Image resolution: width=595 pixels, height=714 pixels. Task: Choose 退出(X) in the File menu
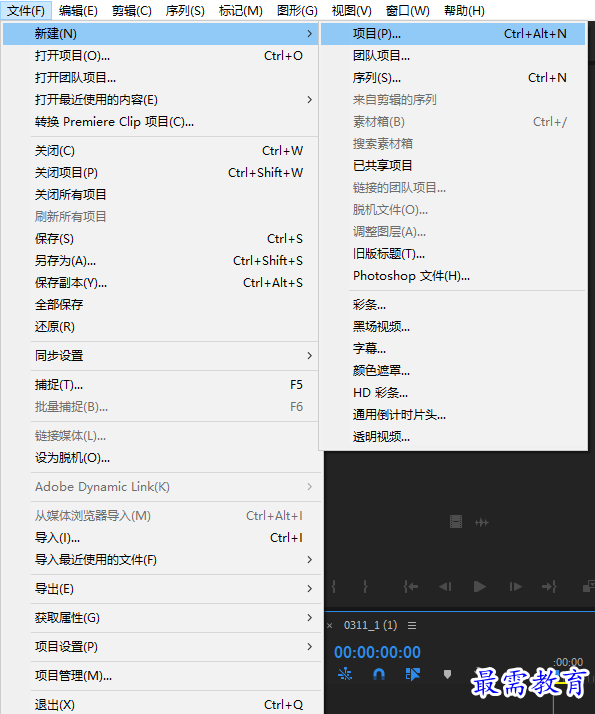(x=160, y=704)
